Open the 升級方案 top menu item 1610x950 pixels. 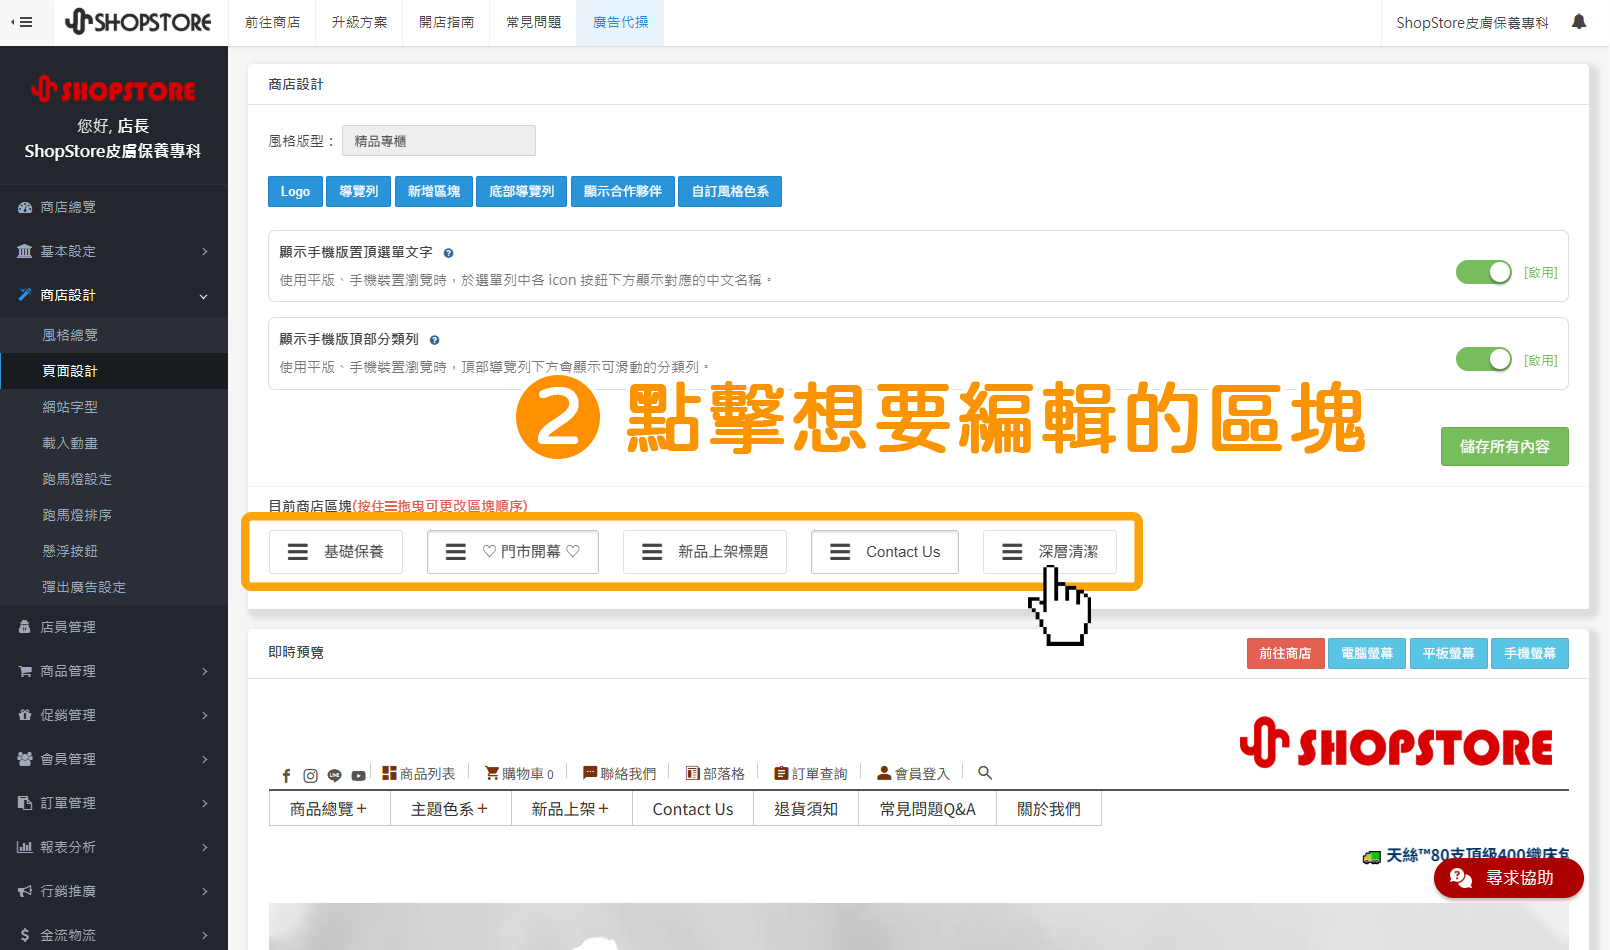pyautogui.click(x=359, y=22)
